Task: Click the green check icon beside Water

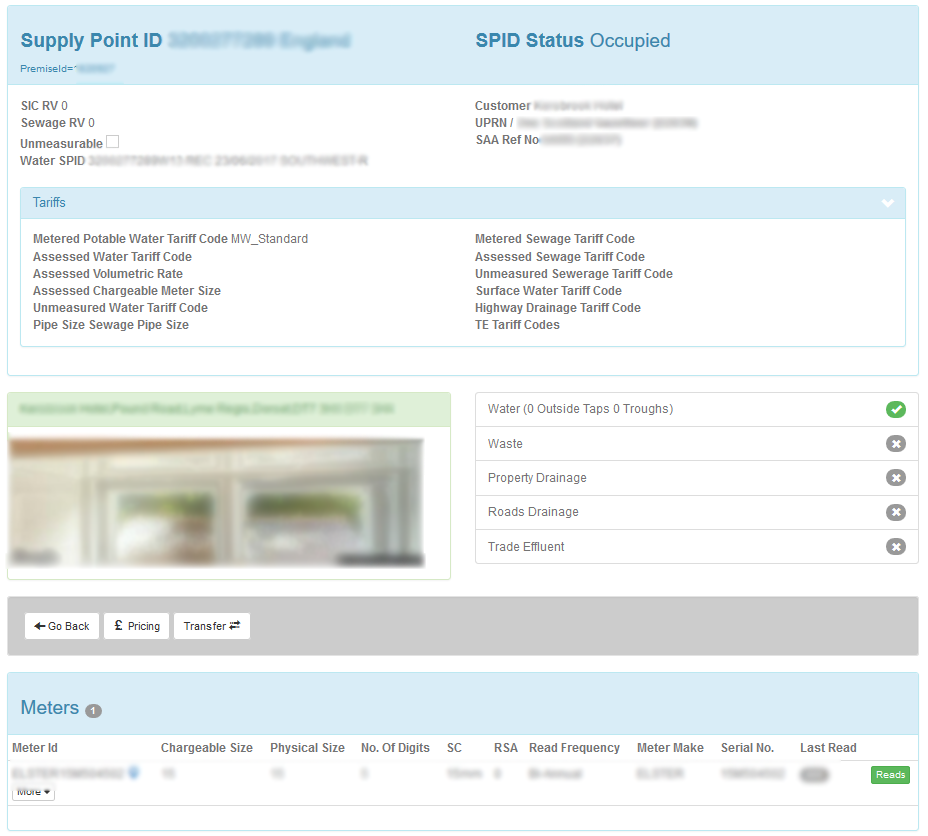Action: (895, 409)
